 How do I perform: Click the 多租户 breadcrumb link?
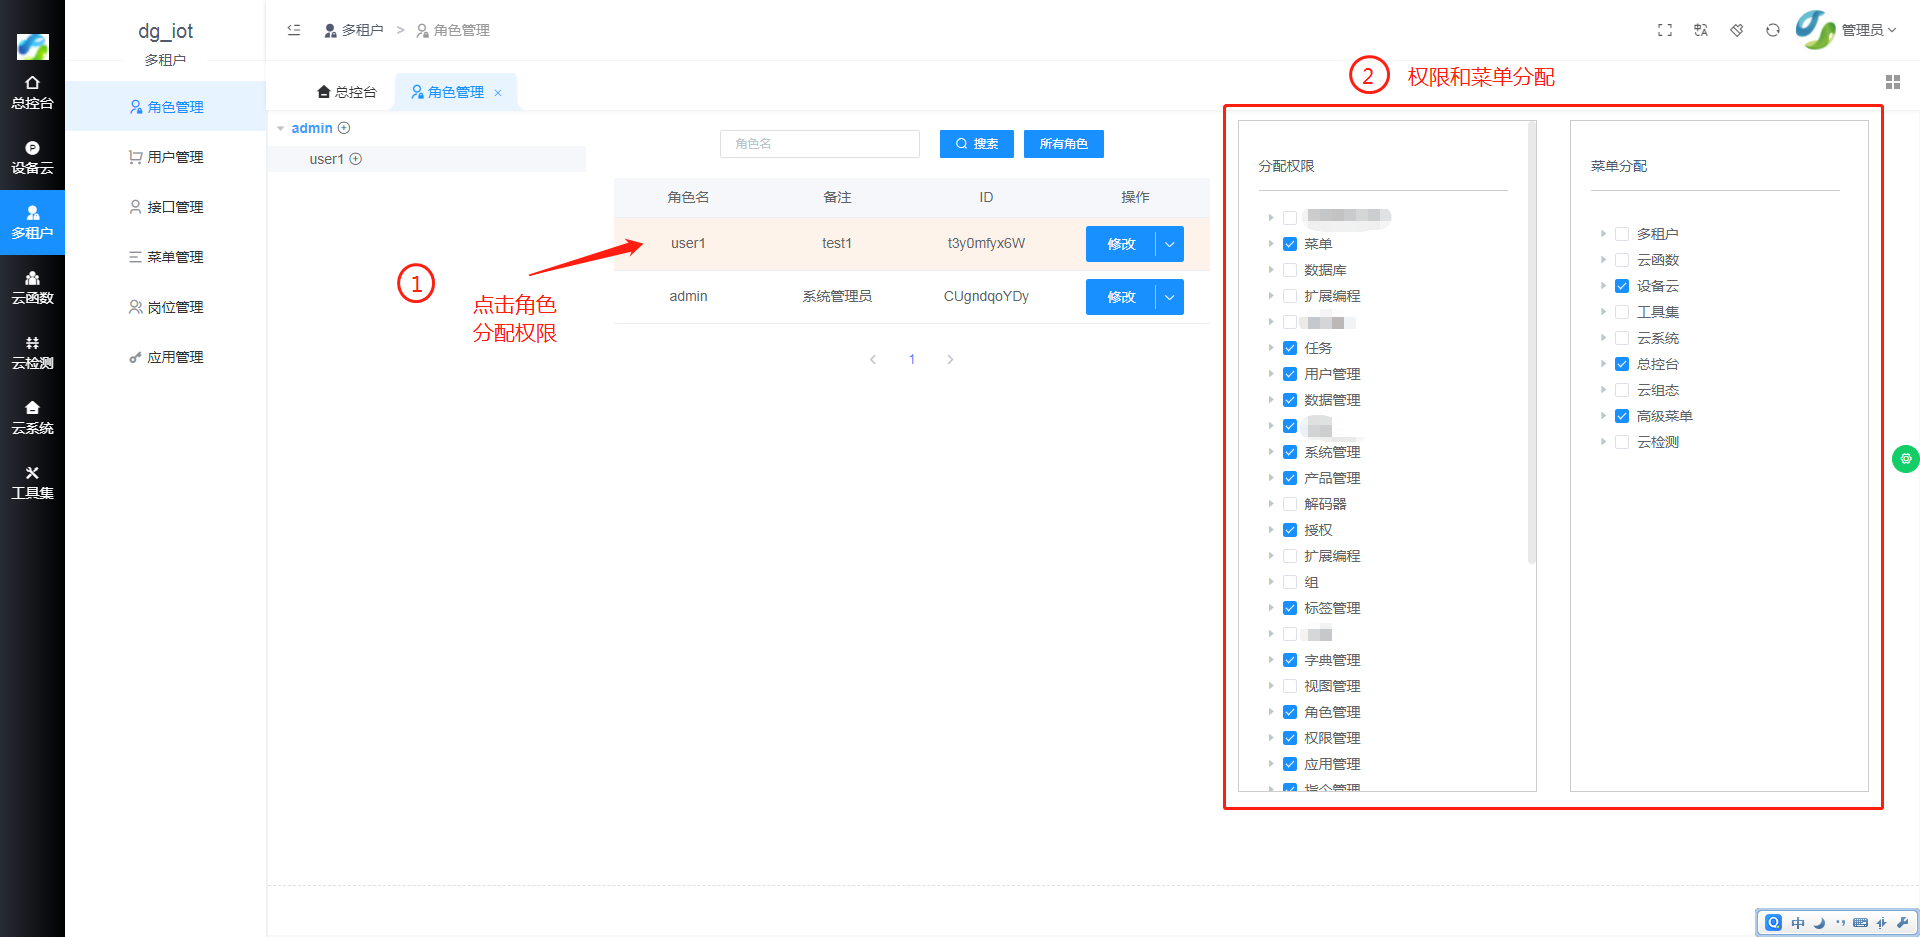[354, 30]
